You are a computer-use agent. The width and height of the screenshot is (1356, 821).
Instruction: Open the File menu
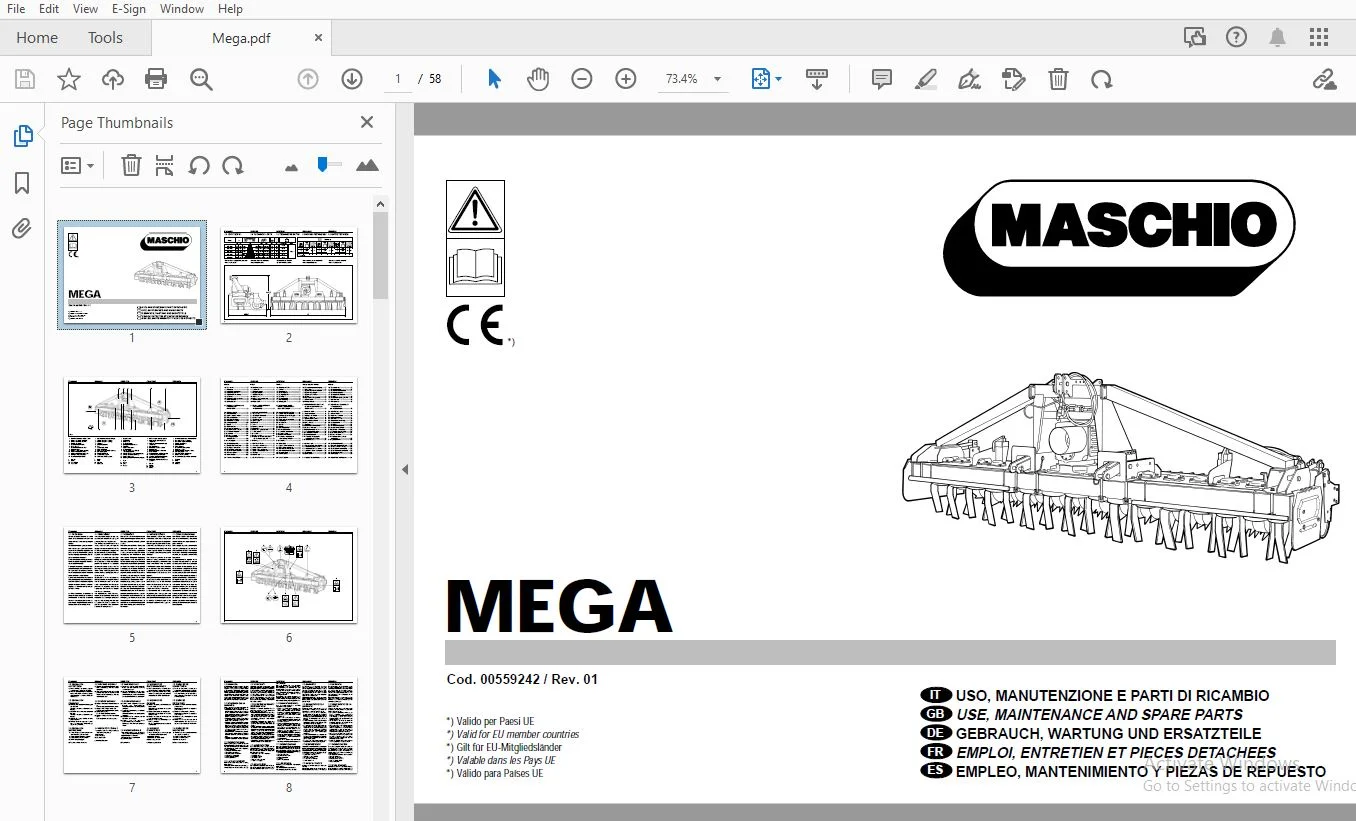16,9
